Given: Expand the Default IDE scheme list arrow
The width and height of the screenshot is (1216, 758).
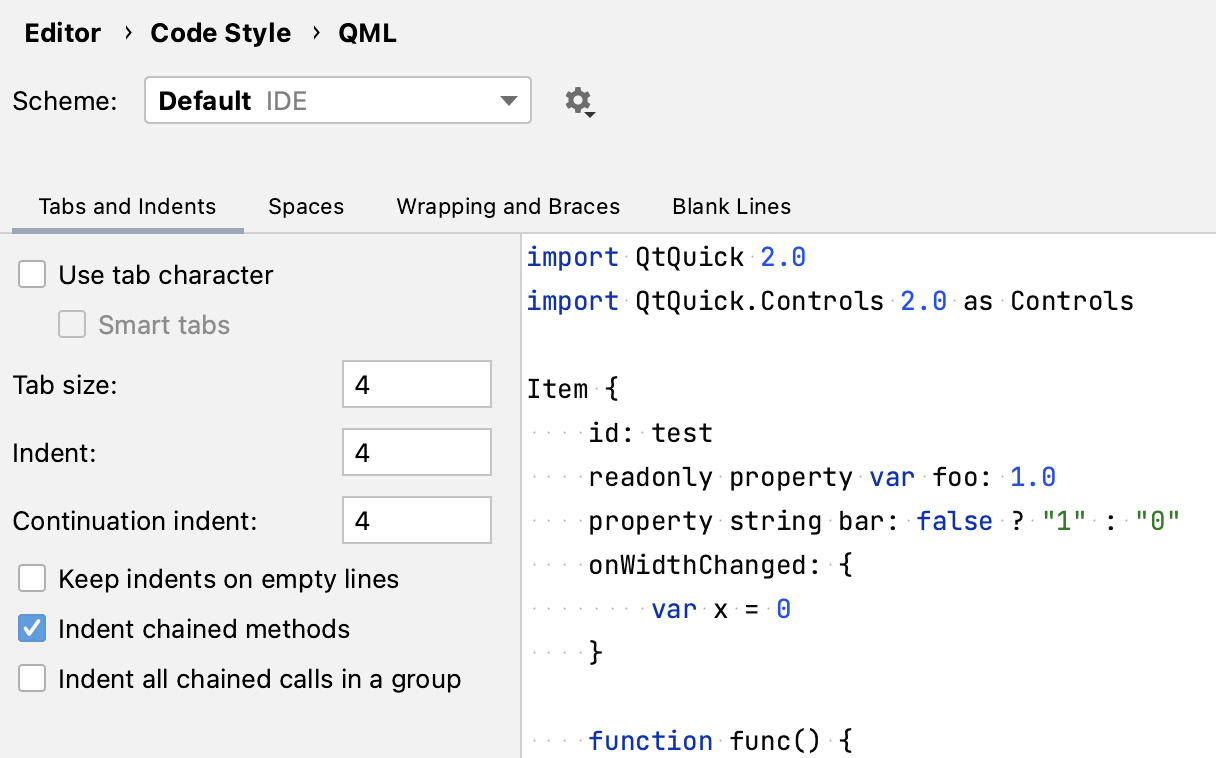Looking at the screenshot, I should pos(509,100).
